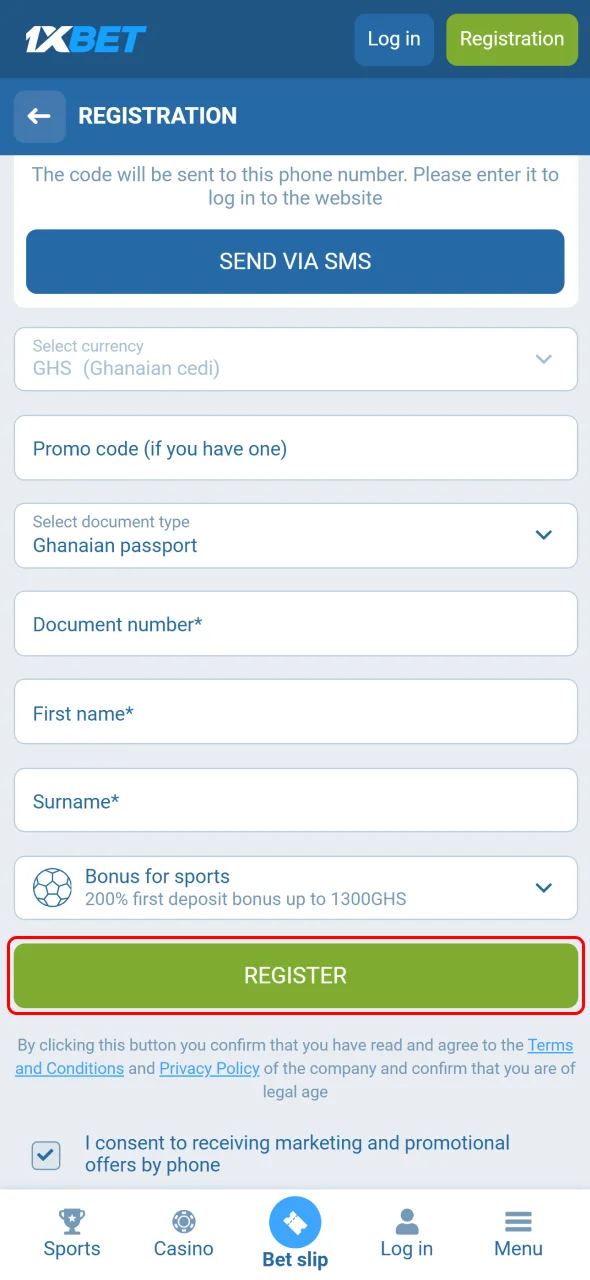Click the SEND VIA SMS button
Viewport: 590px width, 1280px height.
[295, 261]
